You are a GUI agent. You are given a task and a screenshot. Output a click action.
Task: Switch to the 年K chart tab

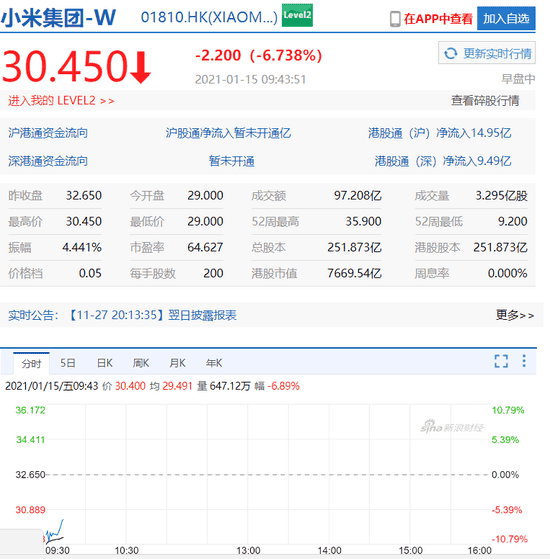tap(214, 363)
